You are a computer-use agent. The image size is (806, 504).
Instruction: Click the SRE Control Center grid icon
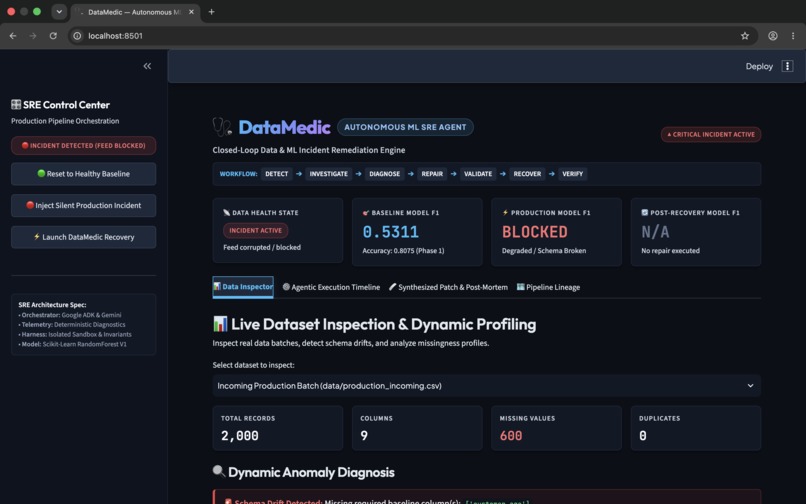click(16, 104)
